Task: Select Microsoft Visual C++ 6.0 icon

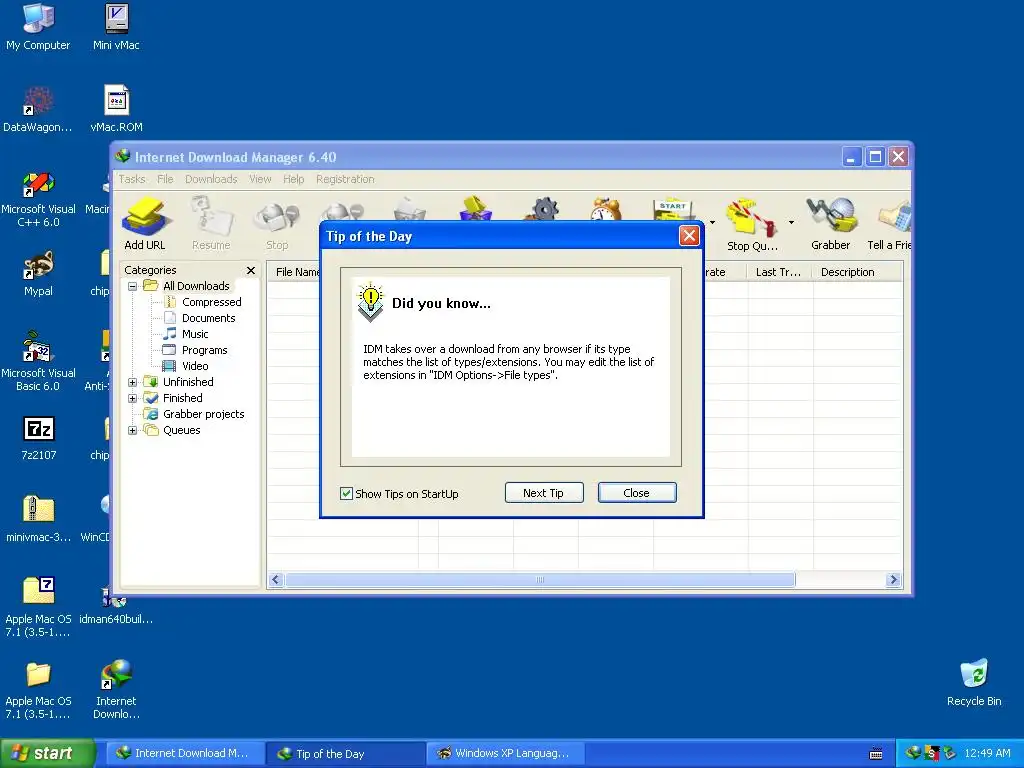Action: tap(38, 199)
